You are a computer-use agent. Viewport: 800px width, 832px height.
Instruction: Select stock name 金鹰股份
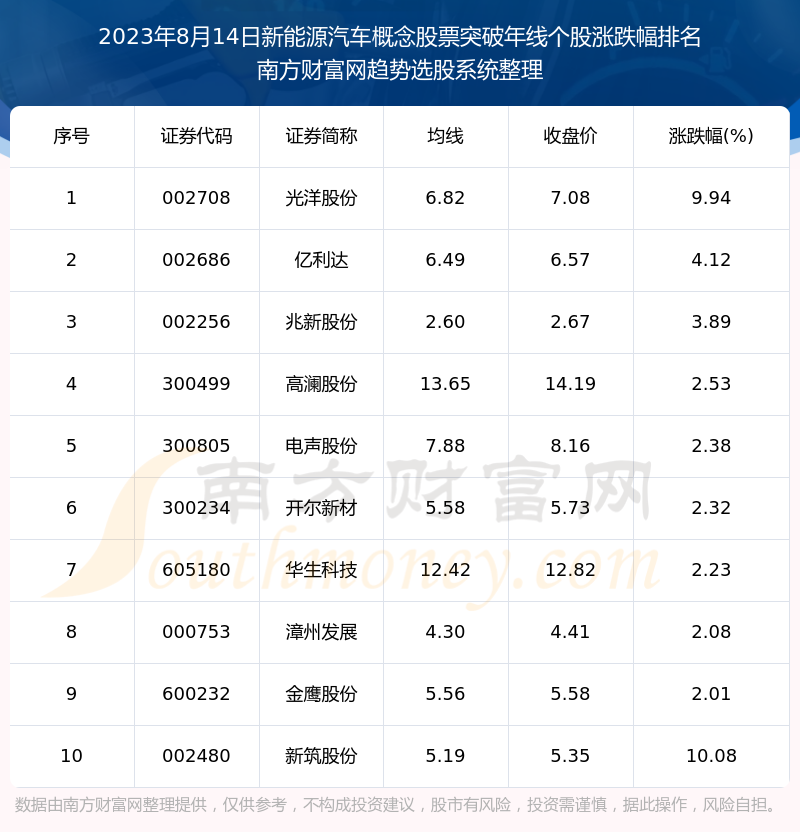point(321,695)
